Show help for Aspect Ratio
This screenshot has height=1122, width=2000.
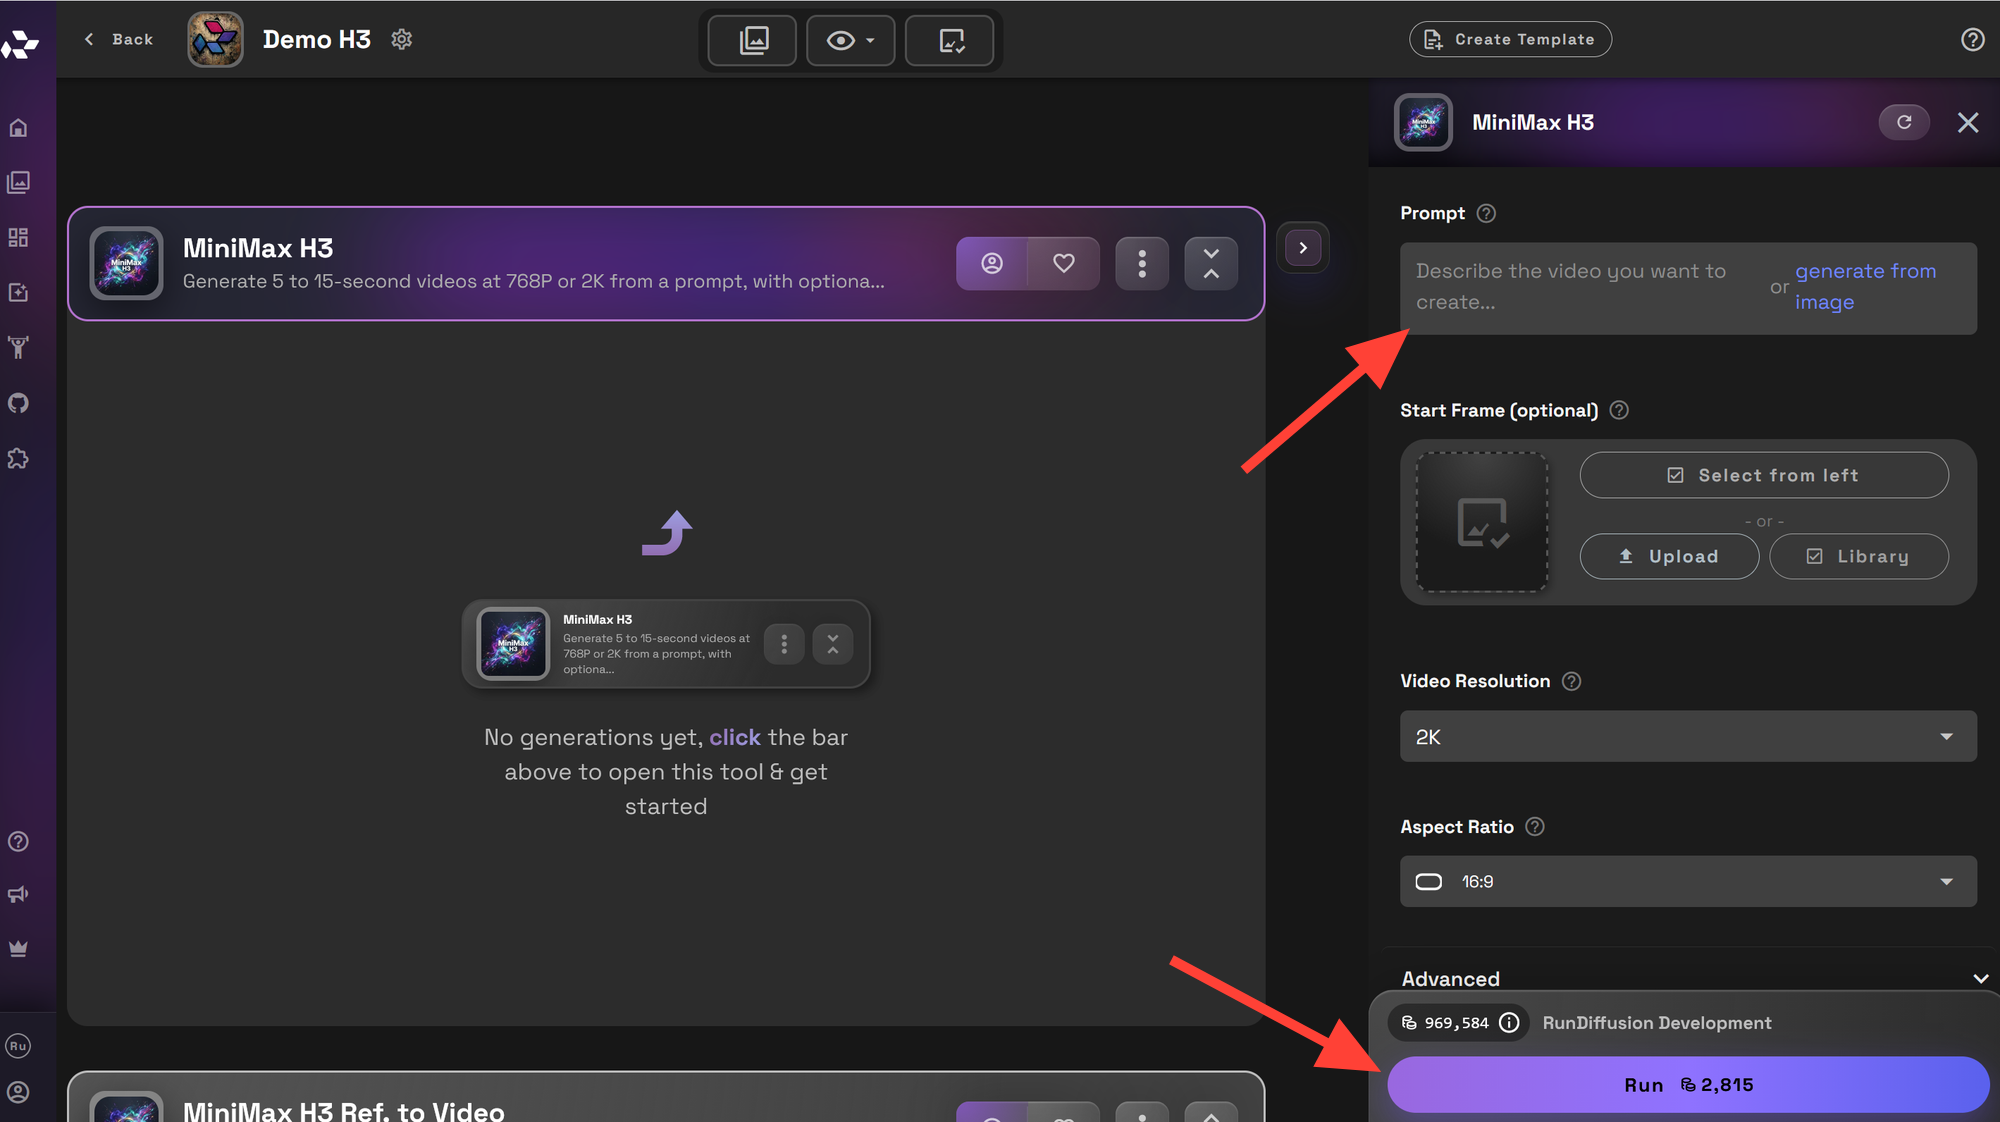1535,827
